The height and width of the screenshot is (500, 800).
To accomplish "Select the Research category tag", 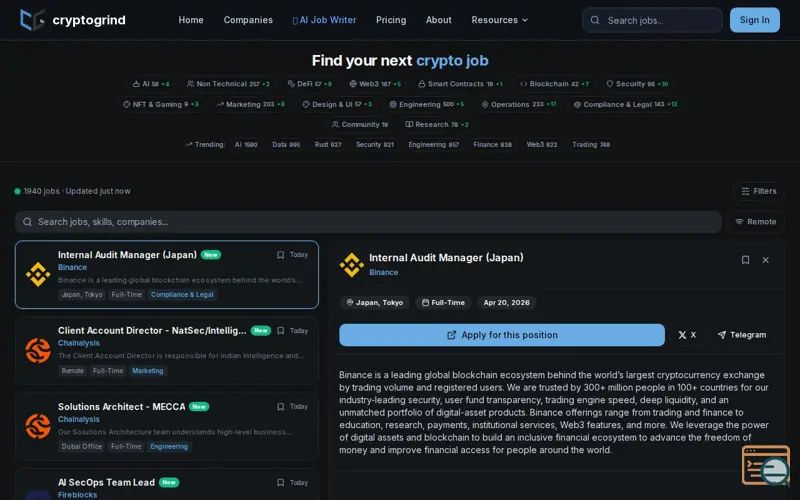I will [x=437, y=124].
